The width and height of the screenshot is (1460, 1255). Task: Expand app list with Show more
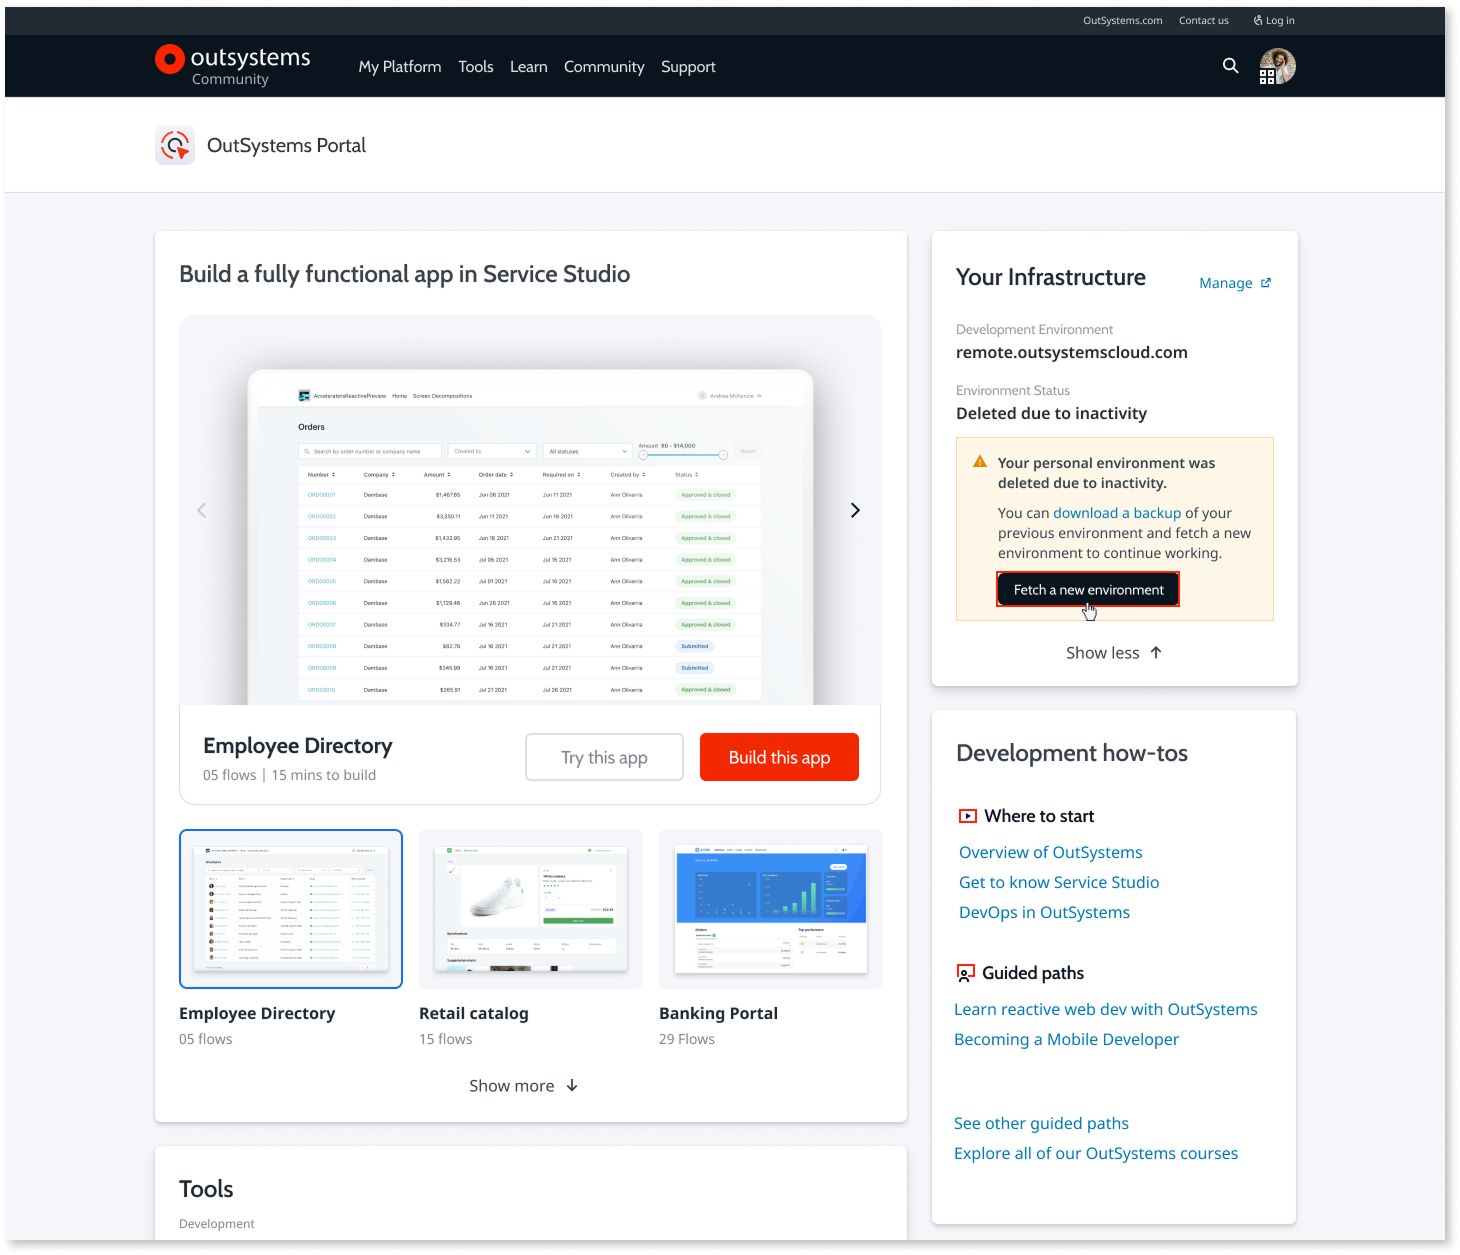pos(524,1086)
